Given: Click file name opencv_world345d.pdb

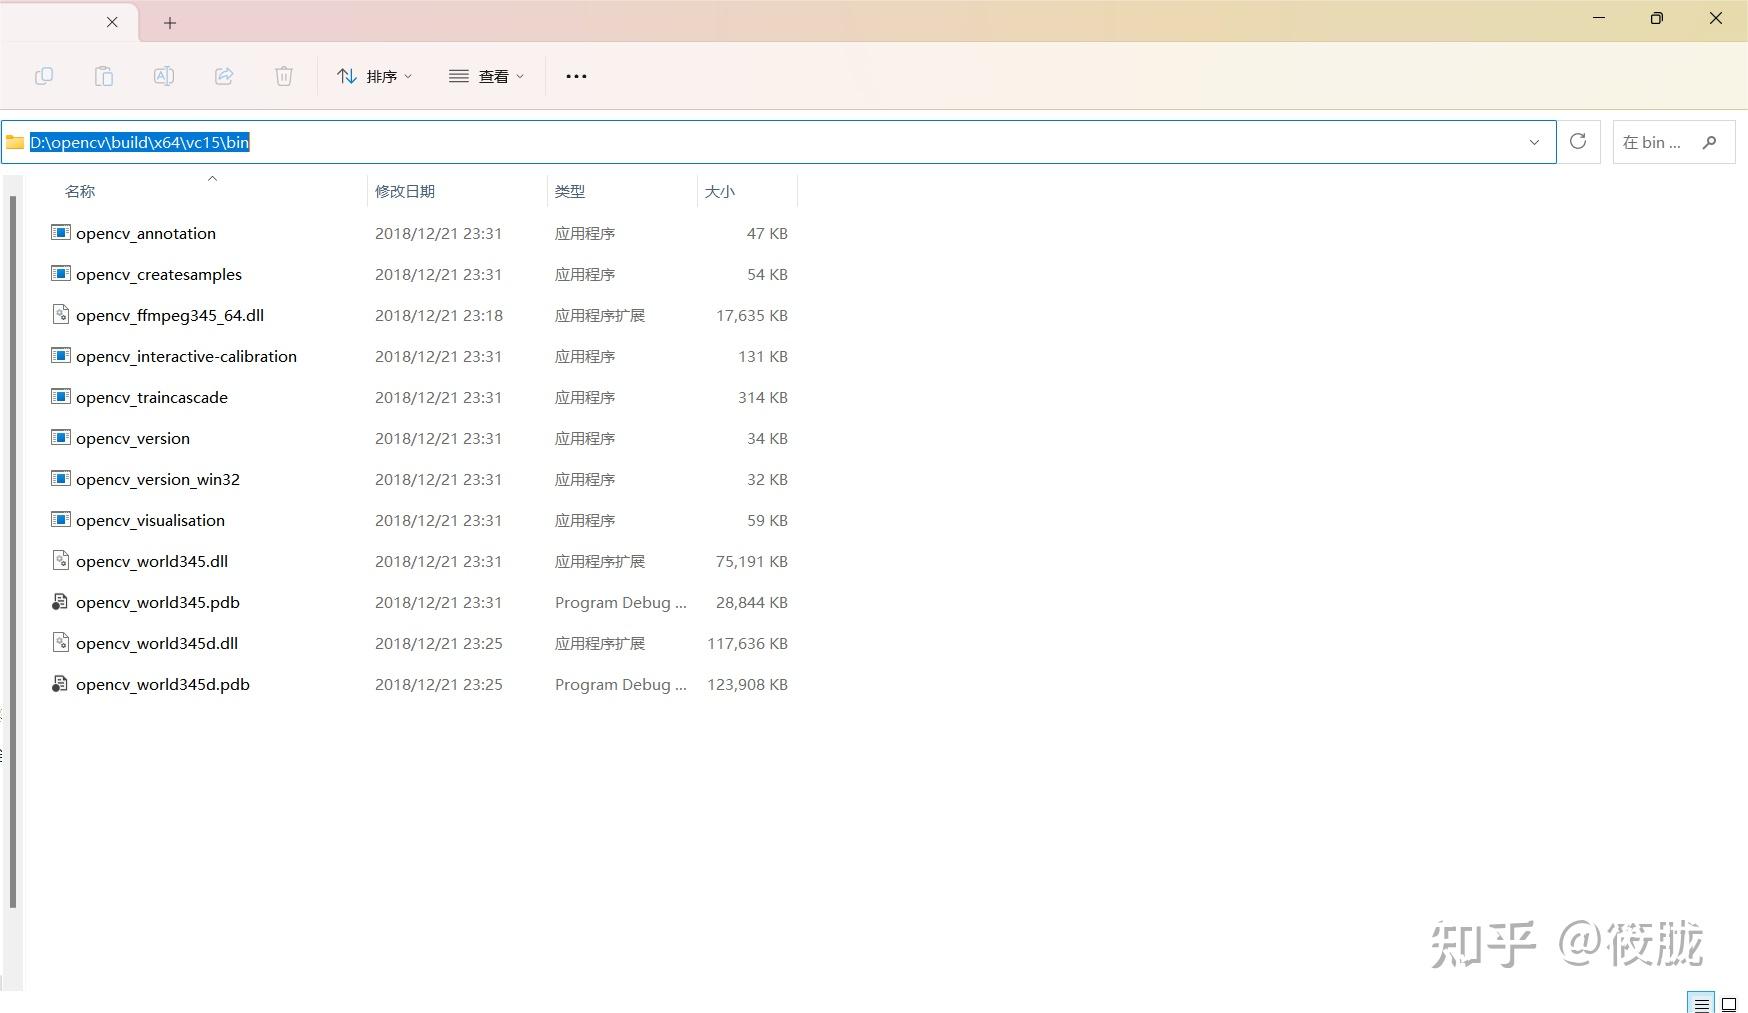Looking at the screenshot, I should [x=163, y=684].
